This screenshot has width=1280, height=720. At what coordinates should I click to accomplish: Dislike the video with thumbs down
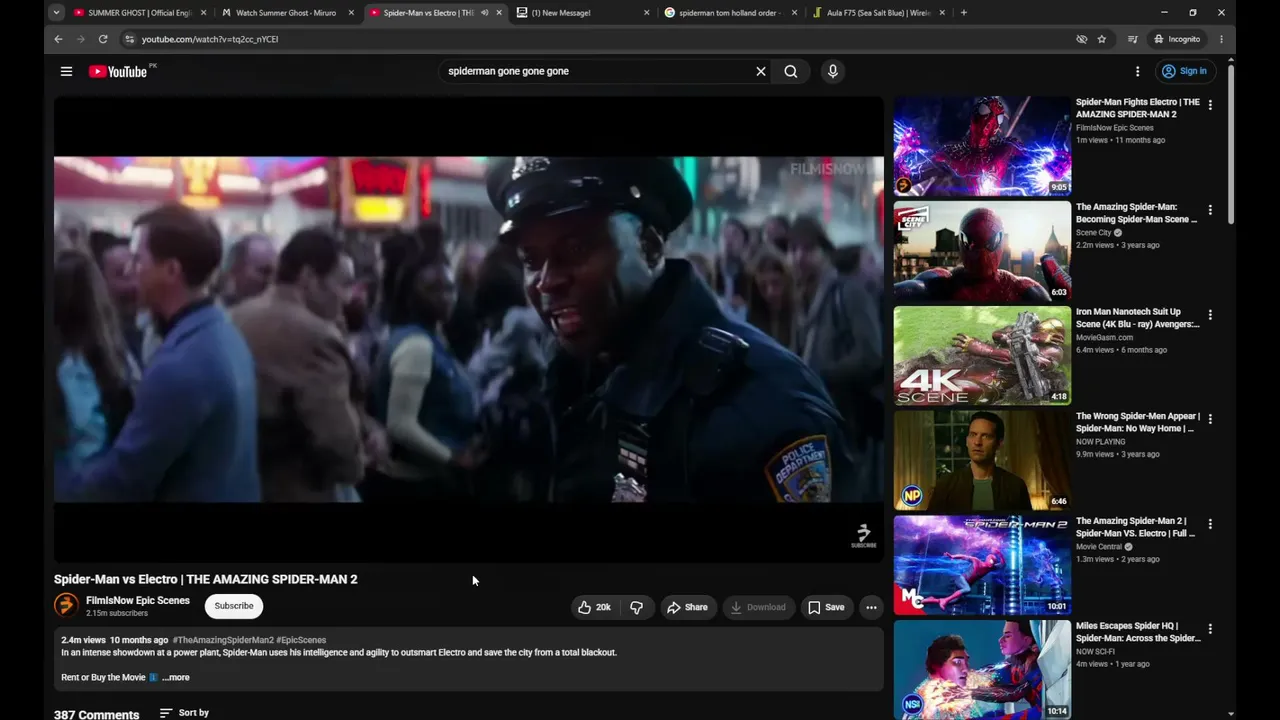point(636,607)
